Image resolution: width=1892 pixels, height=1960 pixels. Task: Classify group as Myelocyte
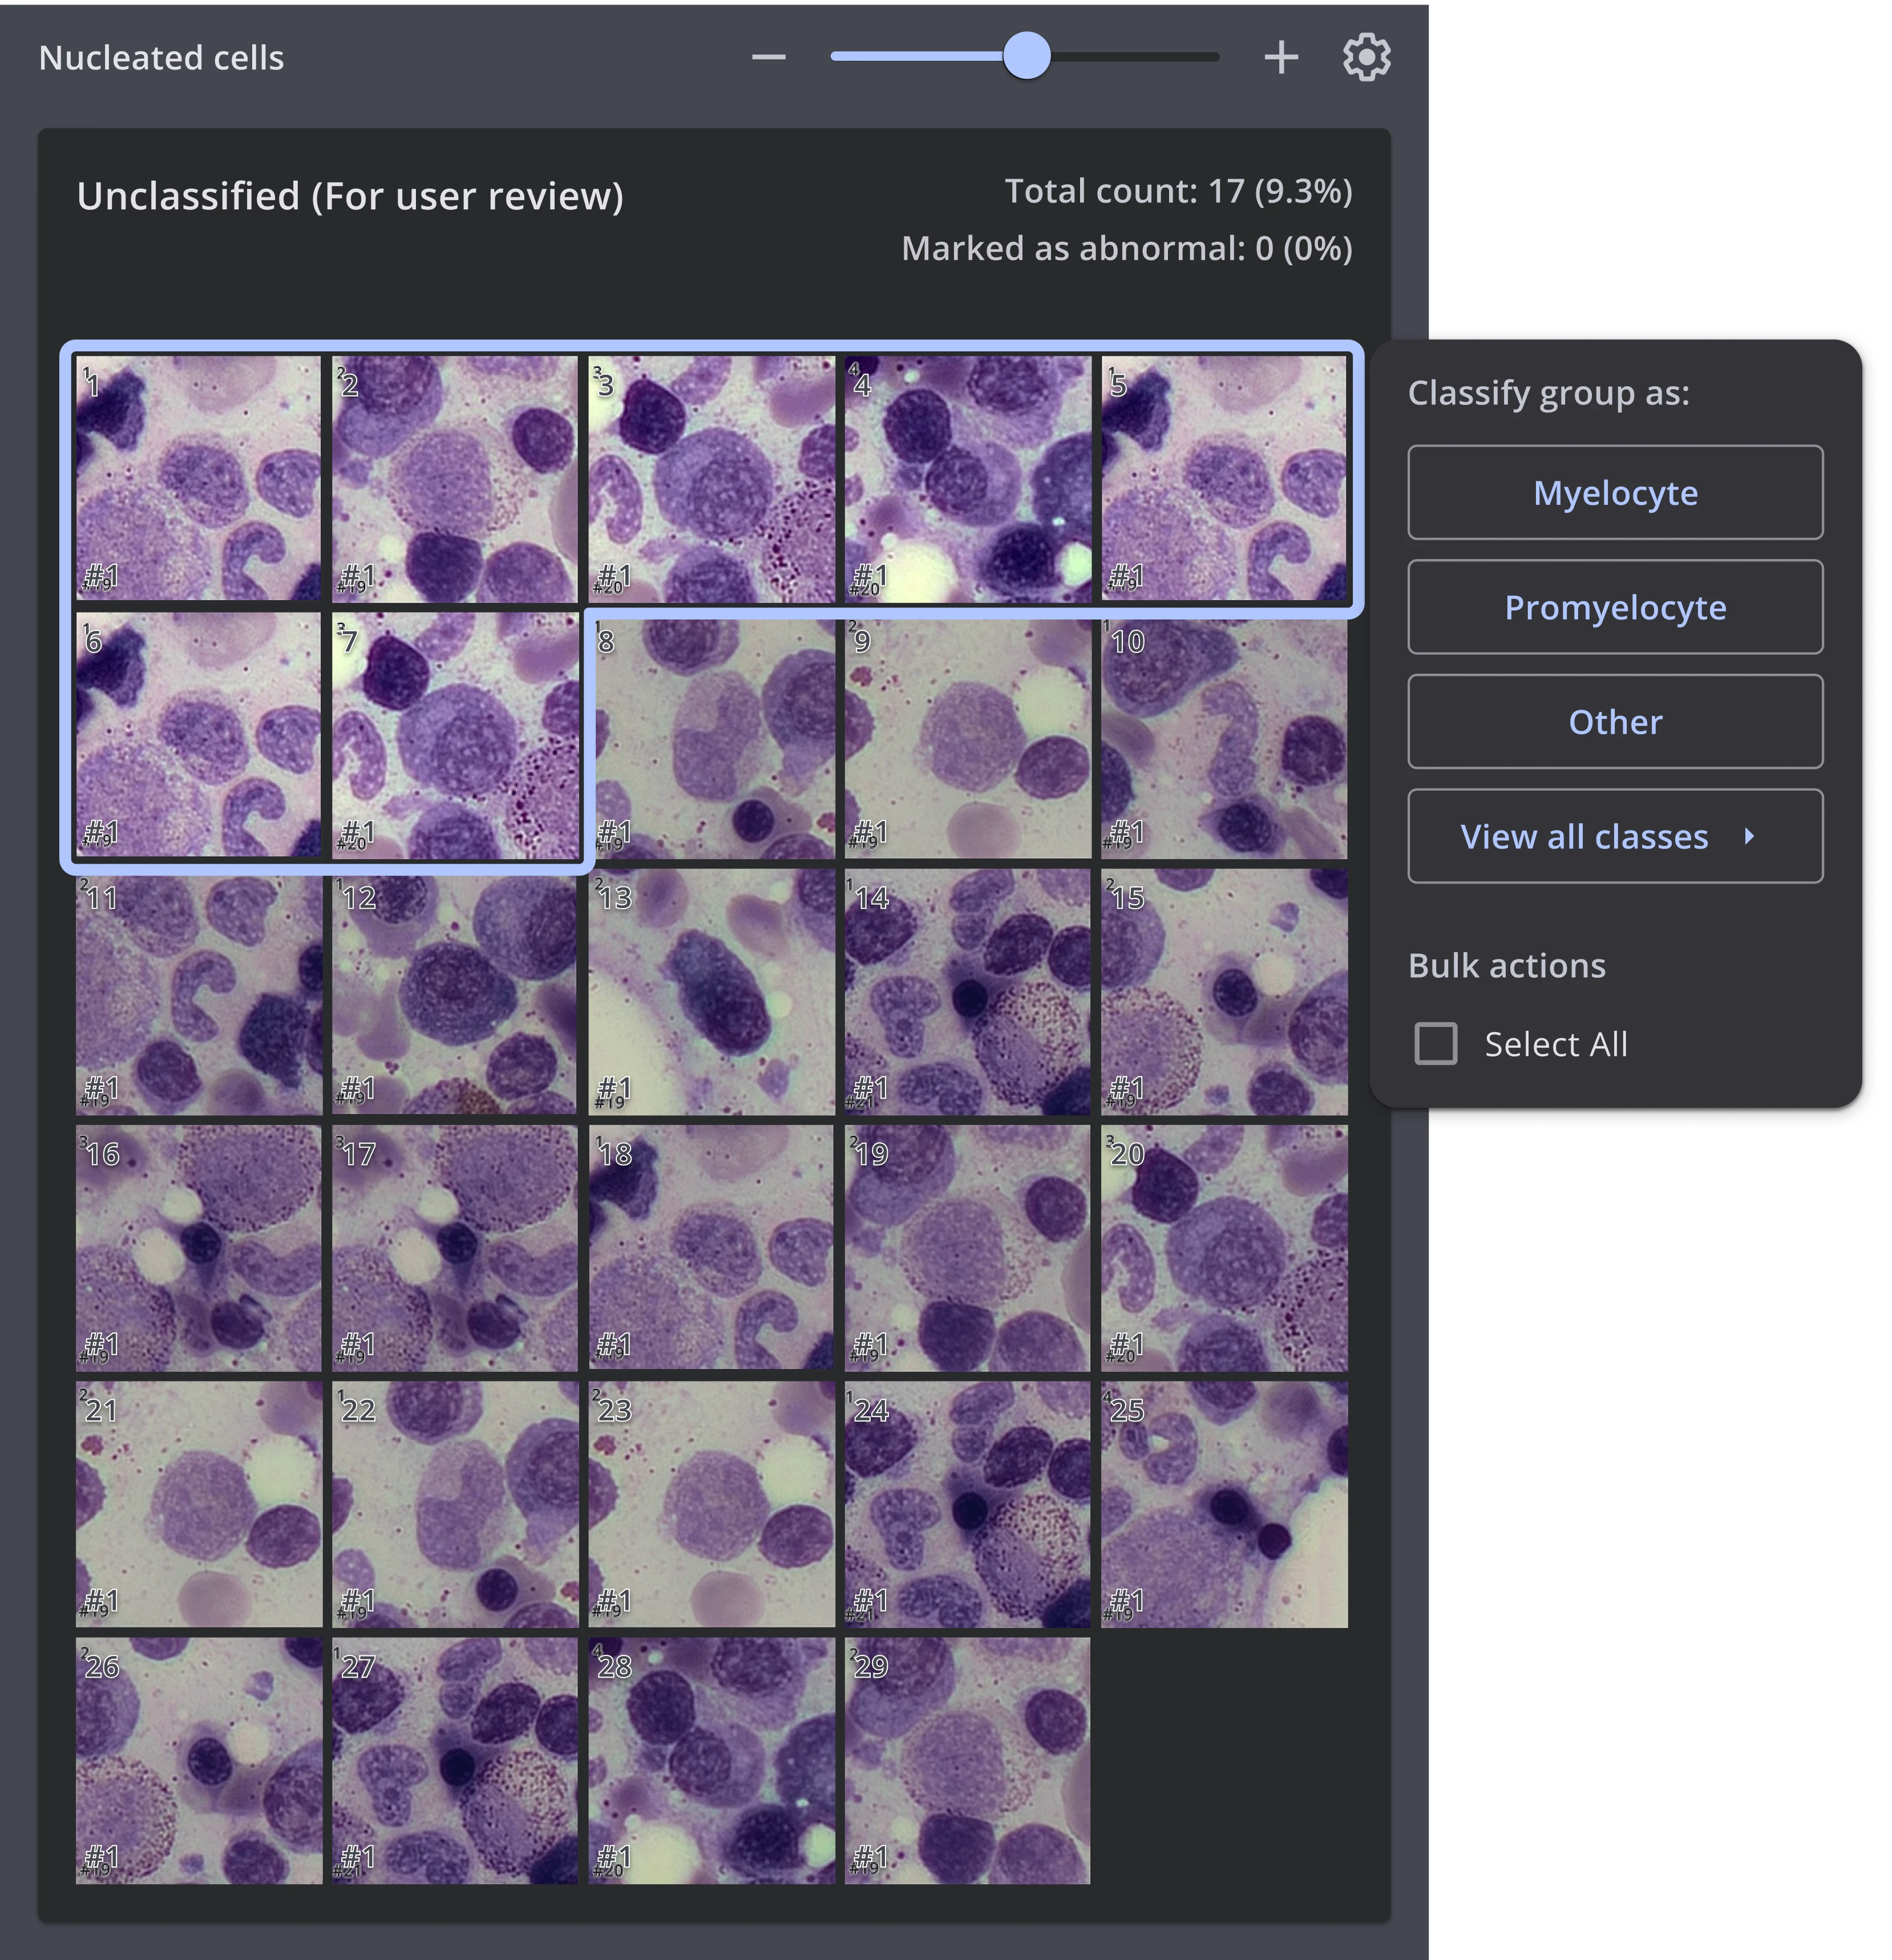coord(1615,492)
